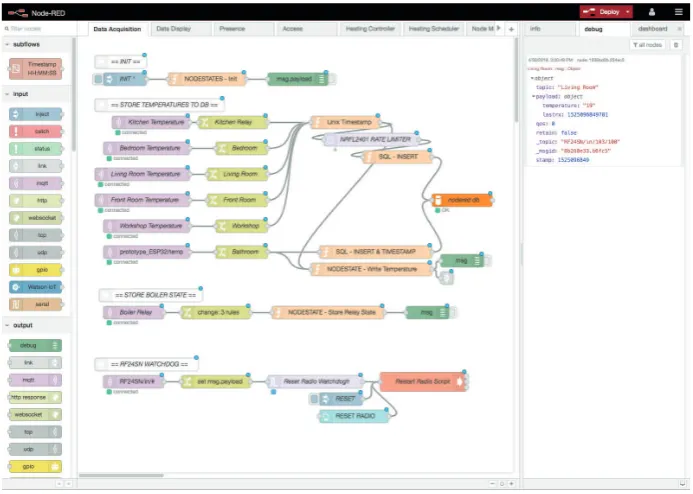Toggle the msg debug node after NODESTATE Write
Screen dimensions: 693x494
pos(488,261)
